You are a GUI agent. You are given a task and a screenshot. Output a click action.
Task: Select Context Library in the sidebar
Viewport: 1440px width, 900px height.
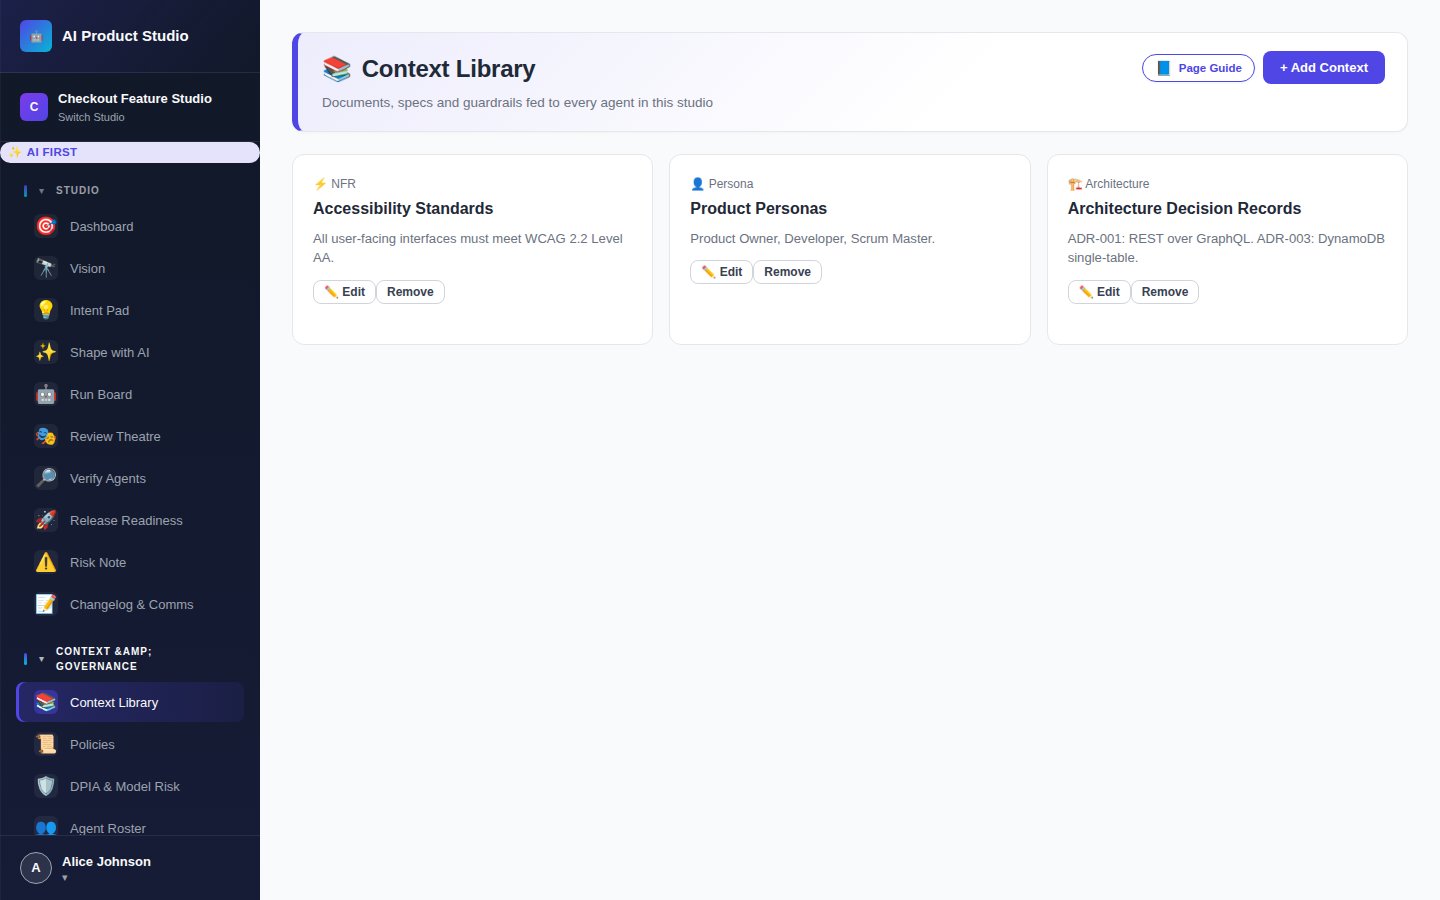pyautogui.click(x=130, y=702)
